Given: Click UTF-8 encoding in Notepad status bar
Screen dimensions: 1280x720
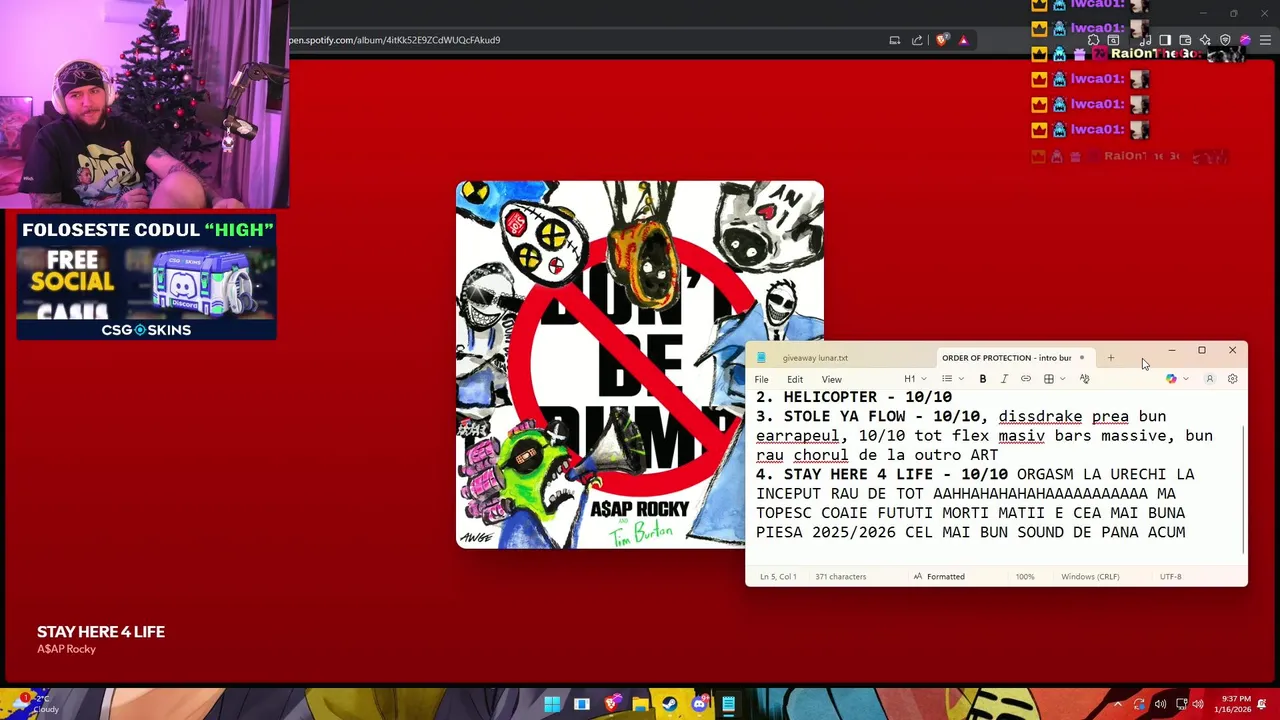Looking at the screenshot, I should 1170,577.
